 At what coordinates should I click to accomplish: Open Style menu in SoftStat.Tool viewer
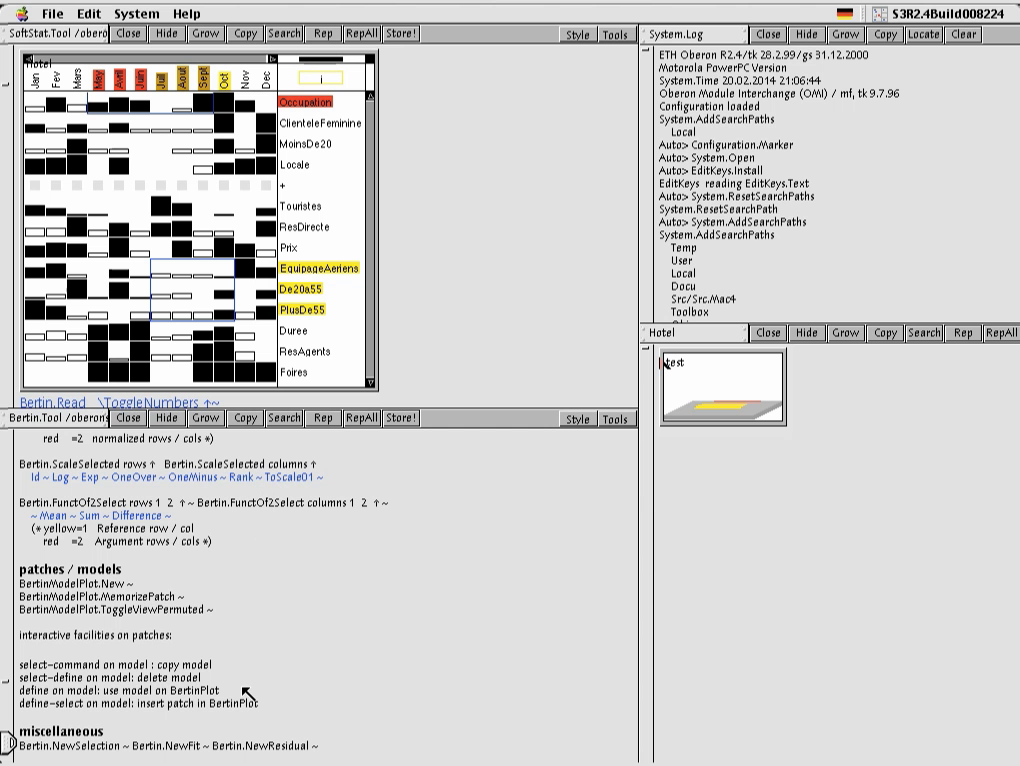578,35
